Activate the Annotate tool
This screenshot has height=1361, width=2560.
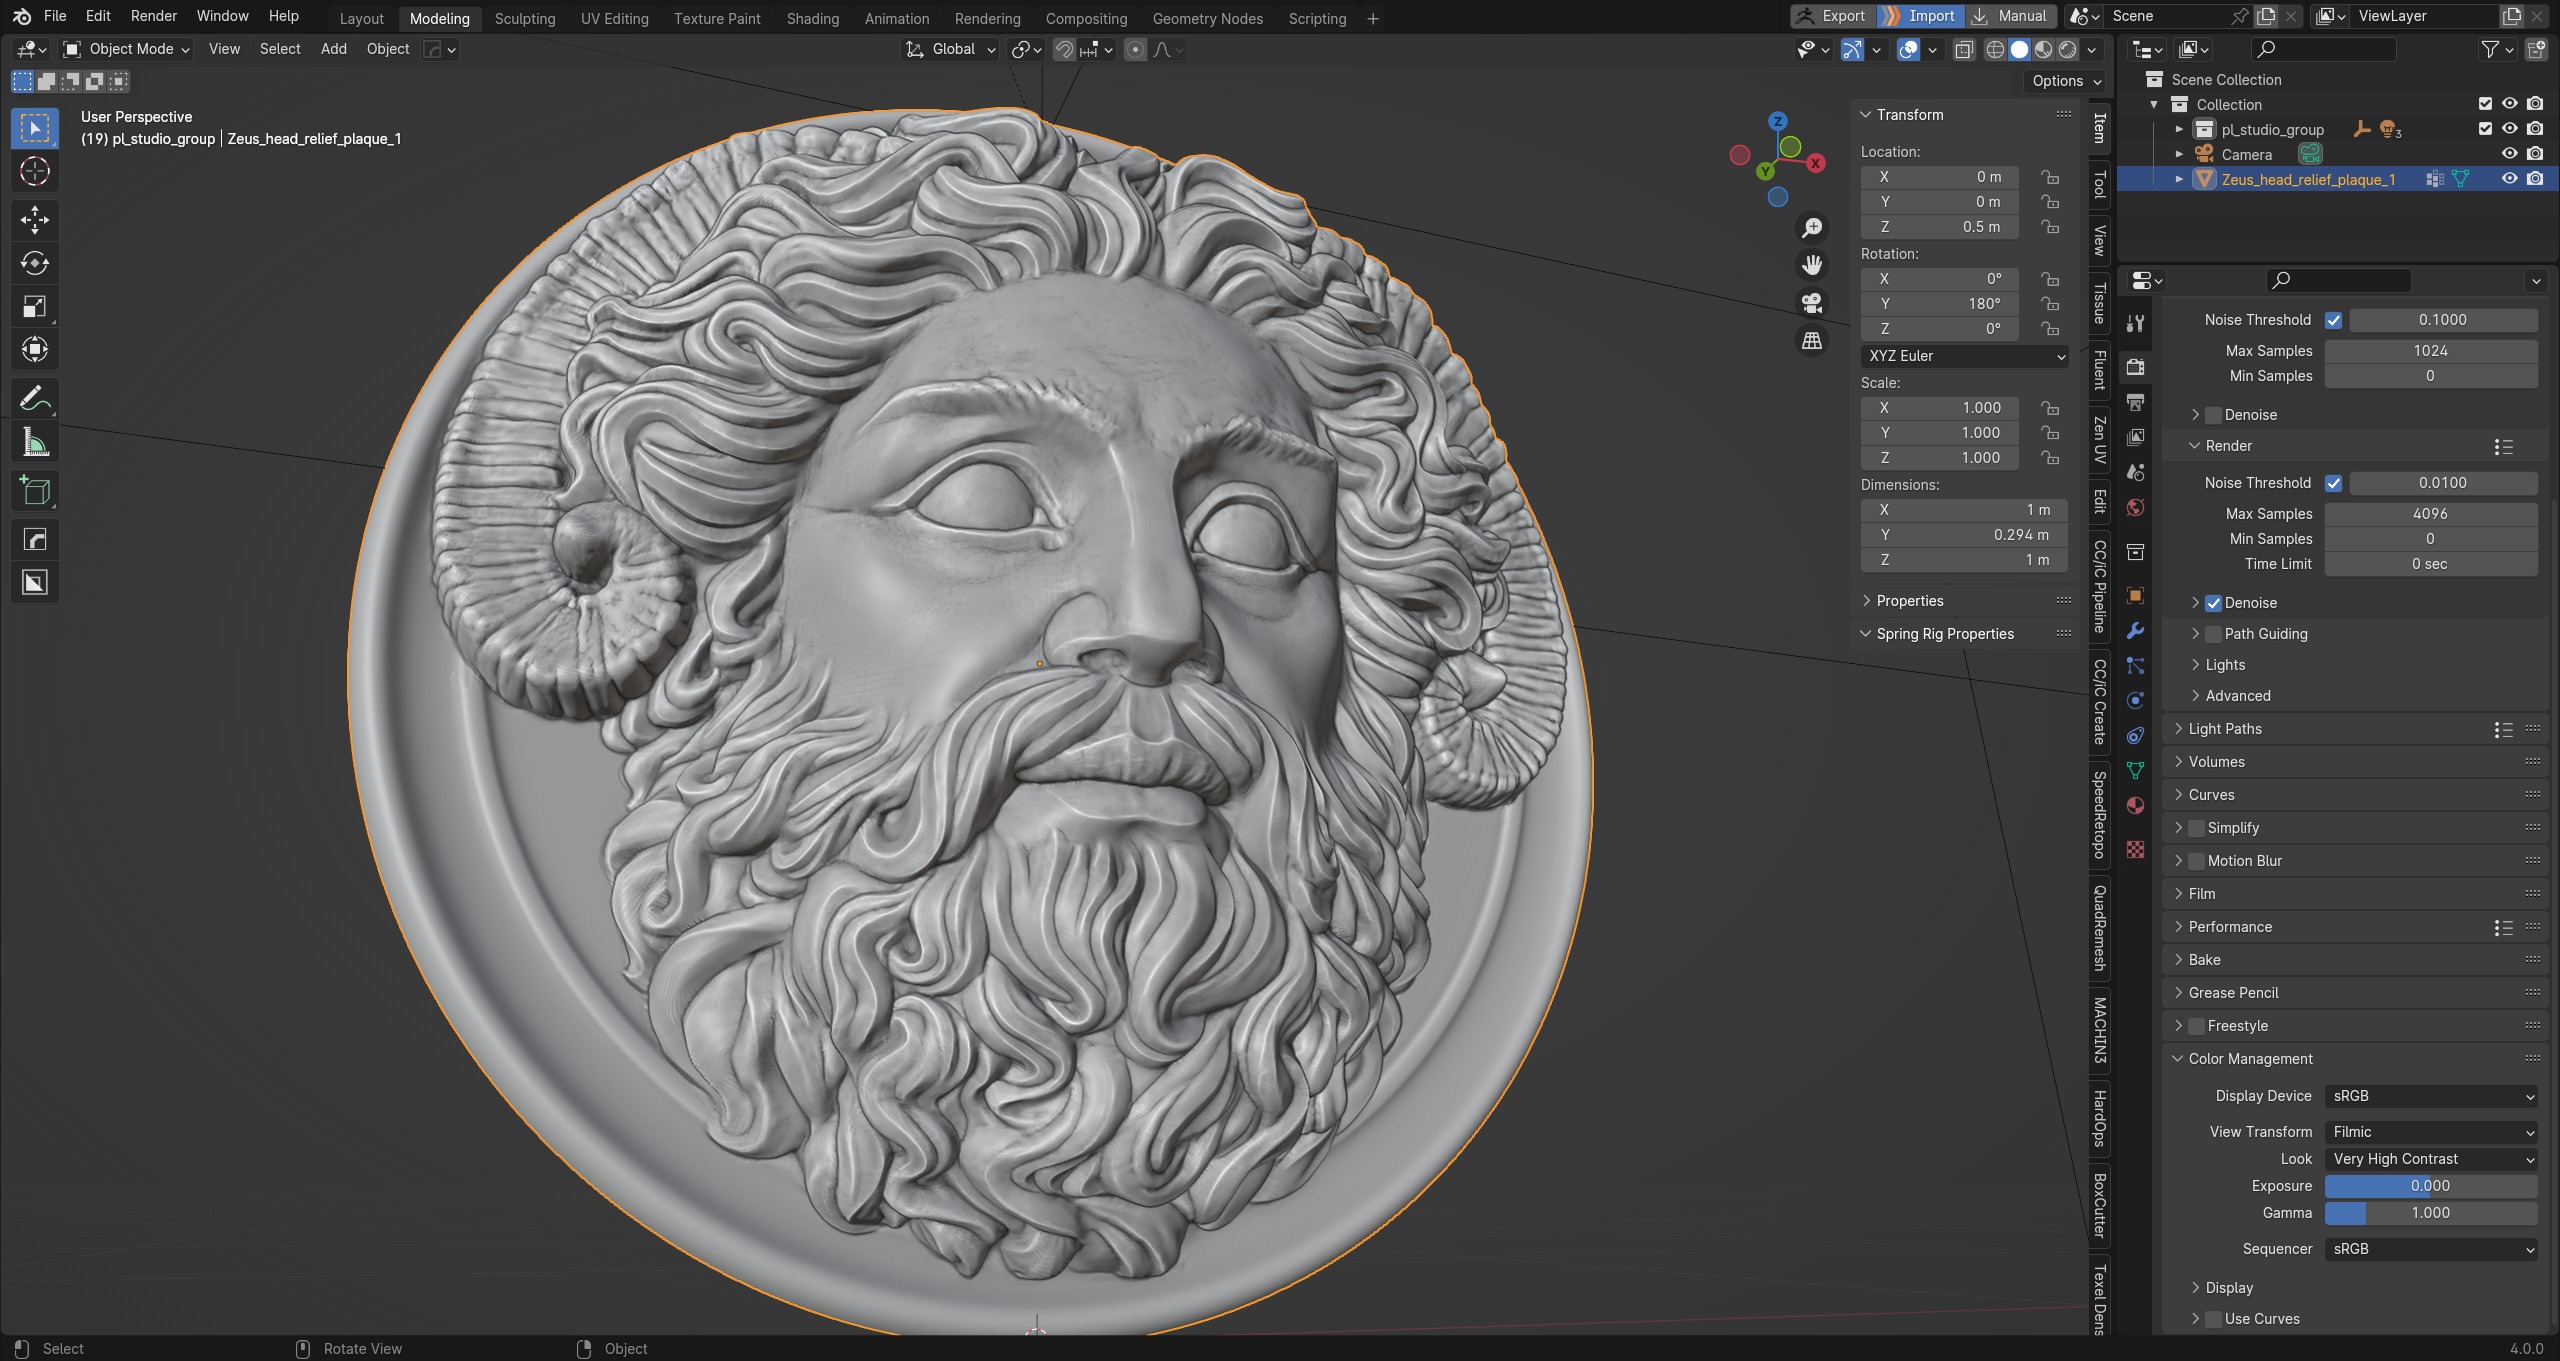pos(35,399)
